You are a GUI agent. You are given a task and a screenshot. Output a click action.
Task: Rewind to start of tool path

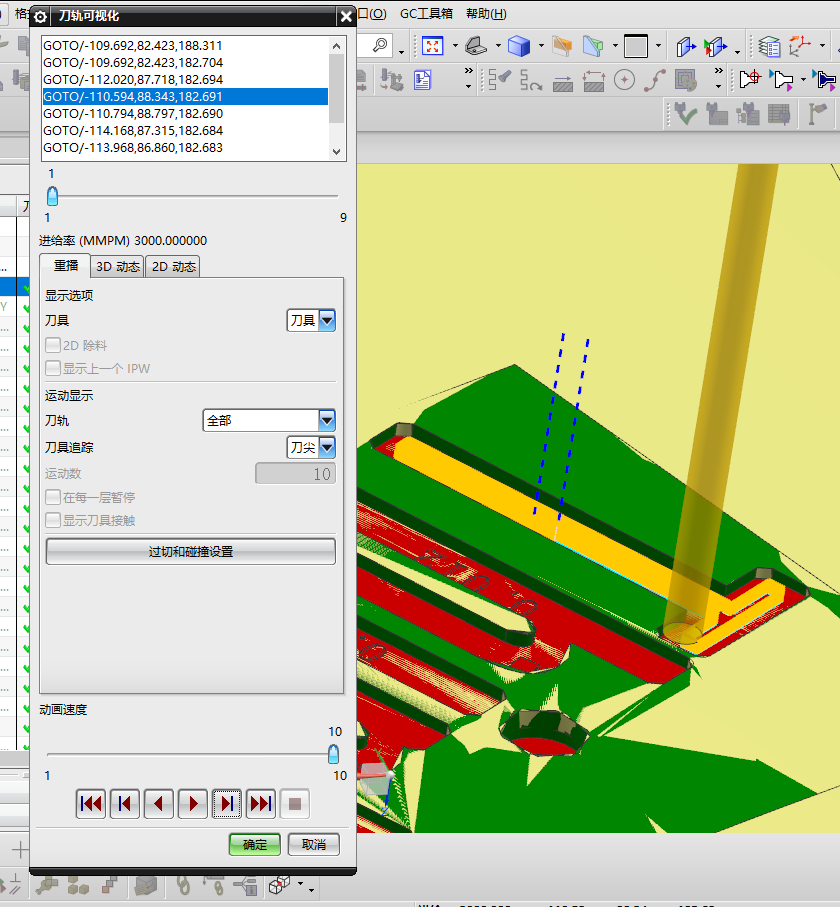91,803
